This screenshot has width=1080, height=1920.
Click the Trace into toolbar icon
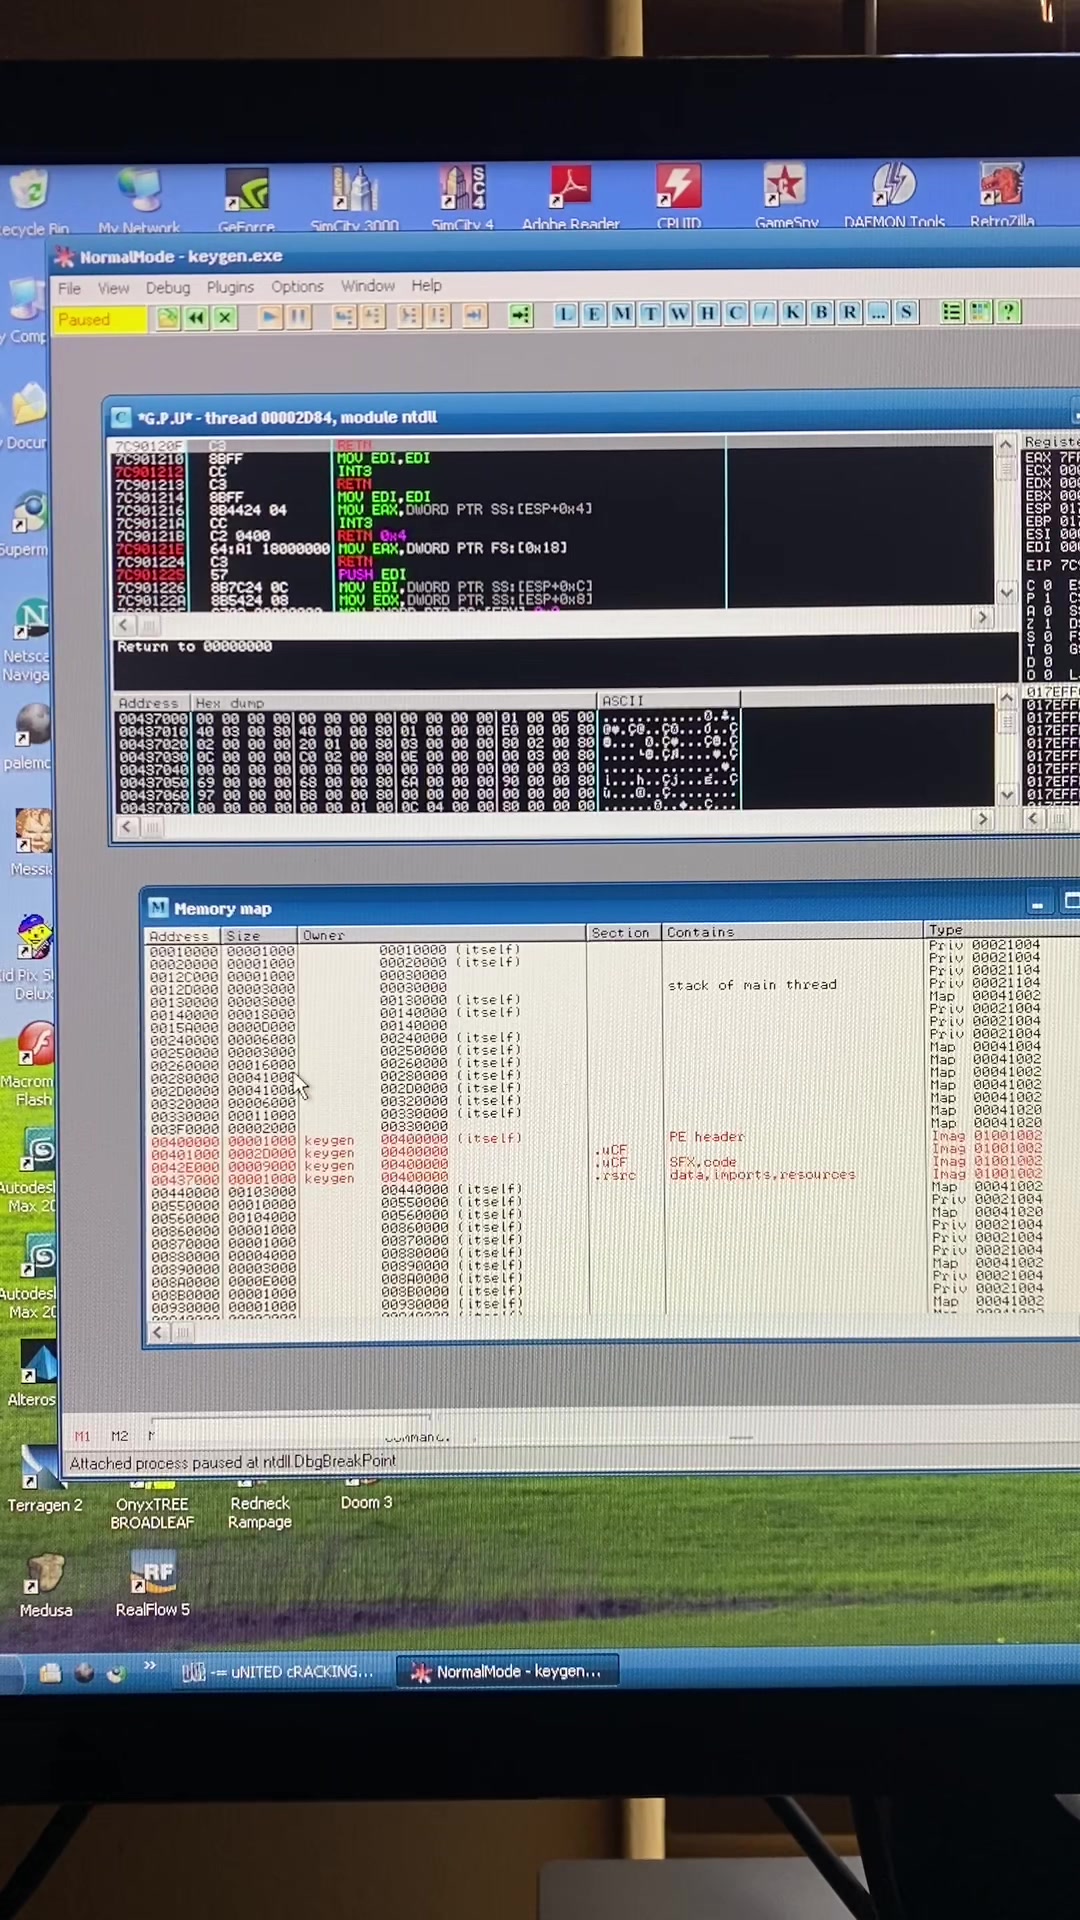(409, 315)
